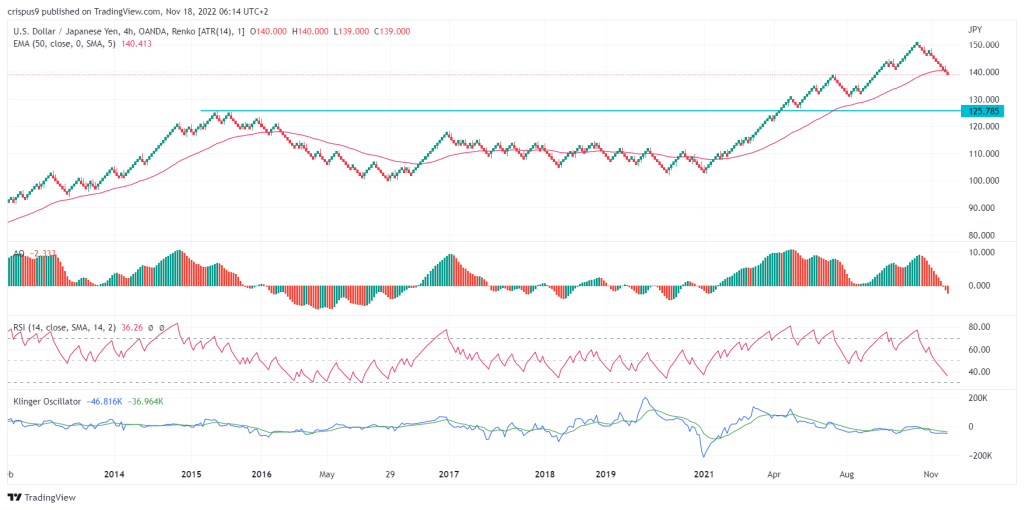1024x510 pixels.
Task: Click 100.000 on the price axis
Action: (982, 181)
